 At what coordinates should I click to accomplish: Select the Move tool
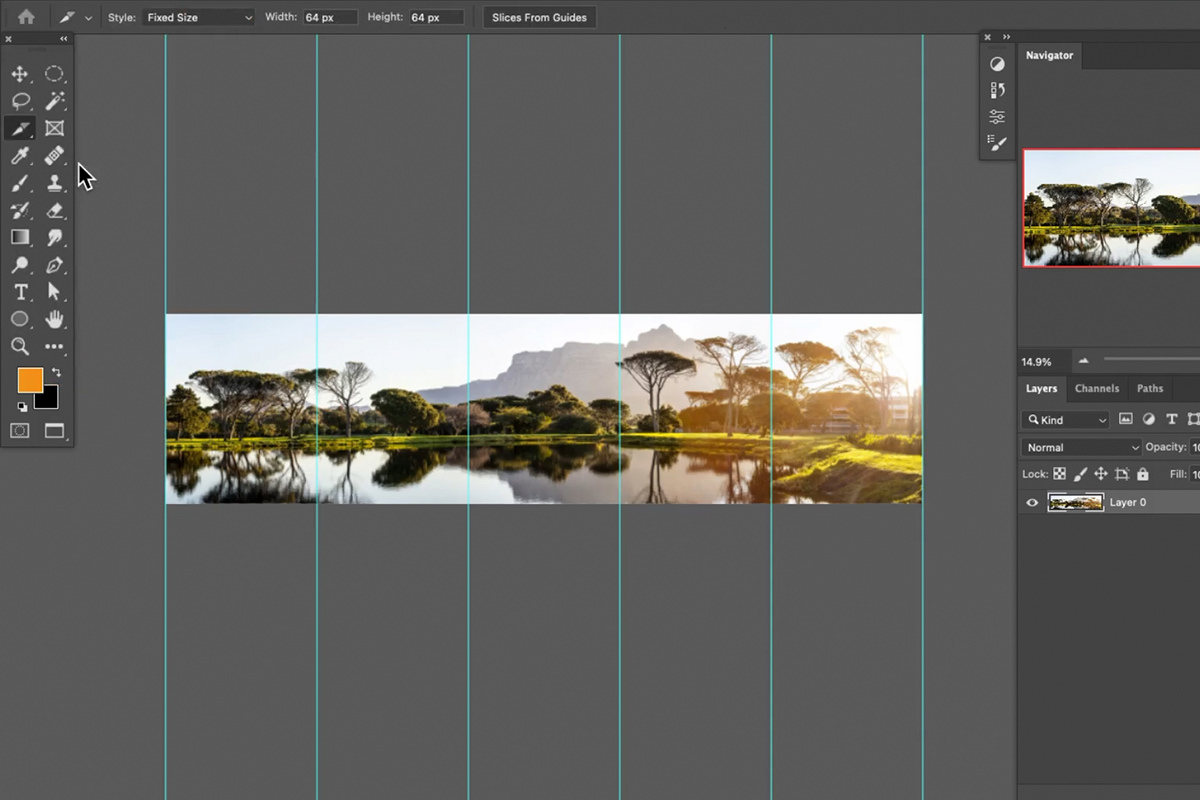click(x=20, y=73)
